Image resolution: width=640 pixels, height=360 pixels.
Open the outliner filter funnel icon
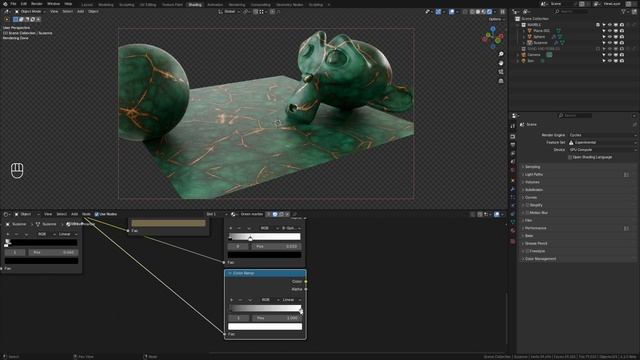pos(624,12)
